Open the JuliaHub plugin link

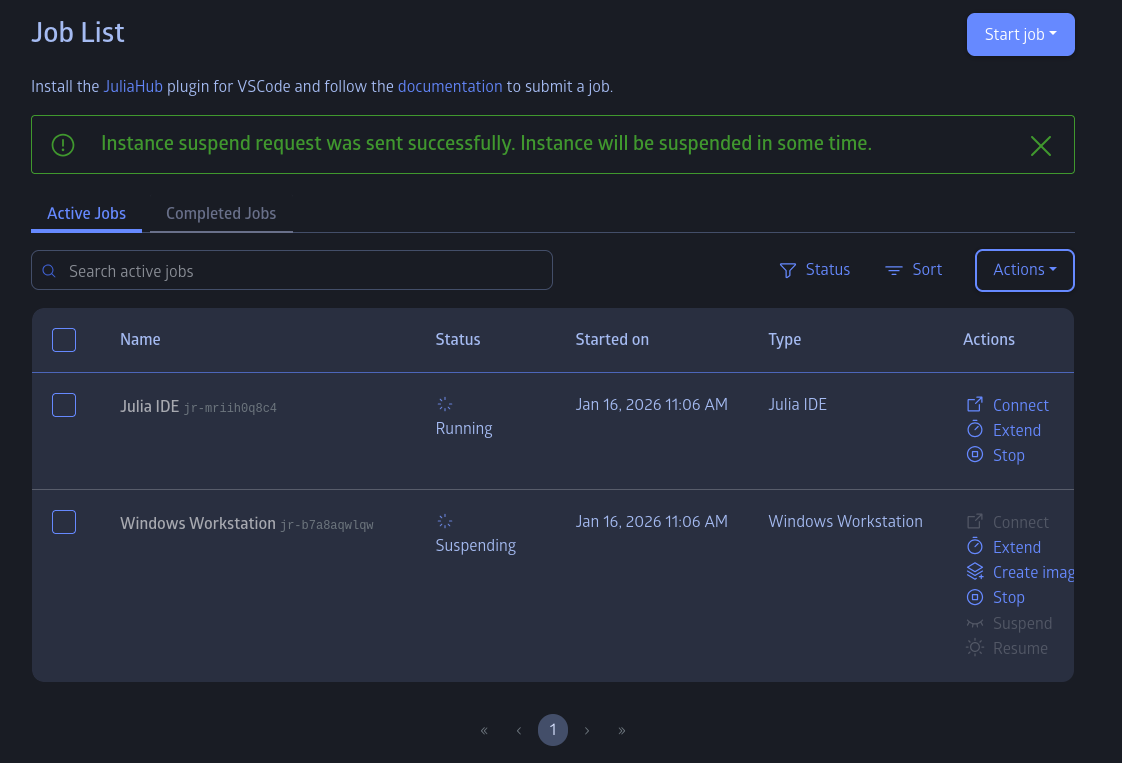pyautogui.click(x=133, y=87)
